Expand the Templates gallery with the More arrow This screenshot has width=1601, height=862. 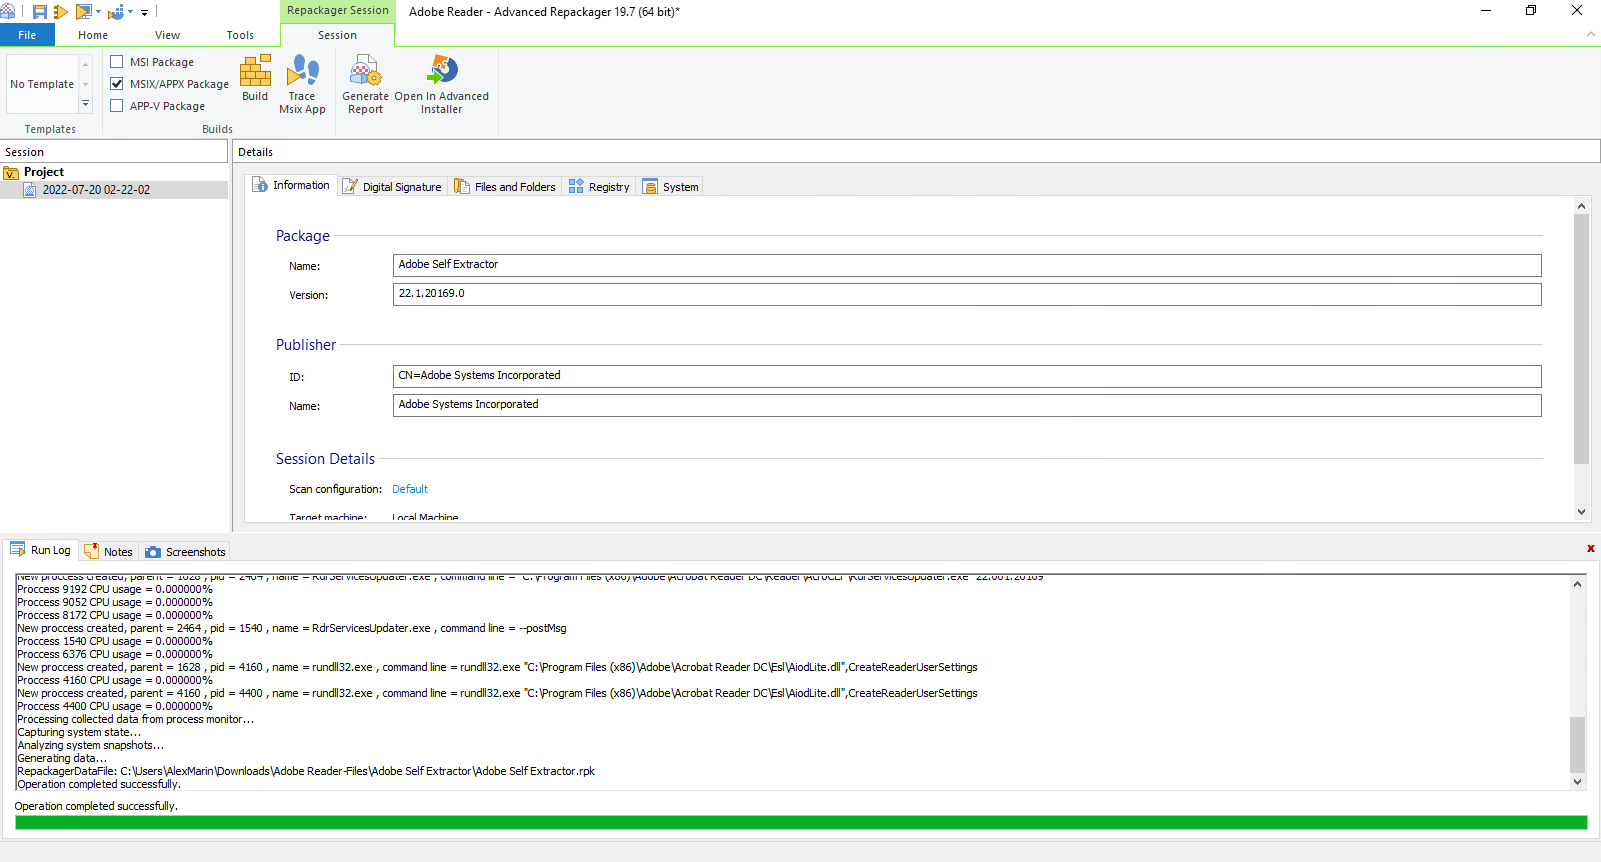tap(86, 104)
